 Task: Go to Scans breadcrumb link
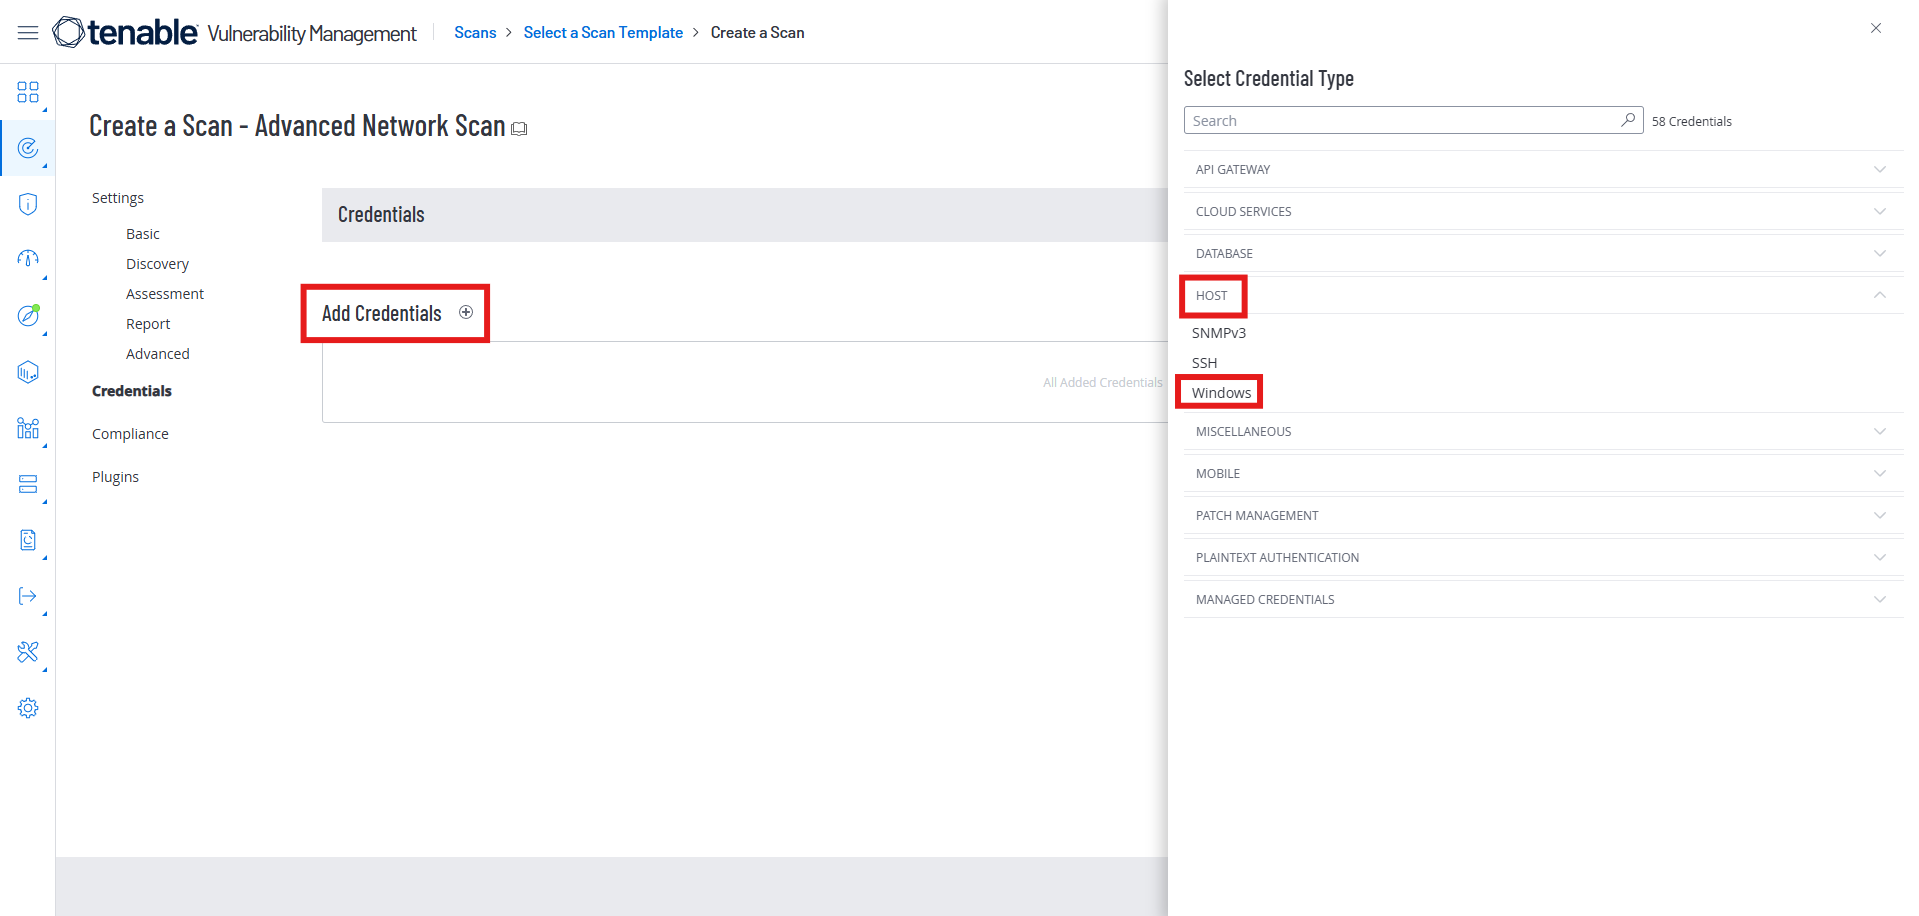pos(475,33)
